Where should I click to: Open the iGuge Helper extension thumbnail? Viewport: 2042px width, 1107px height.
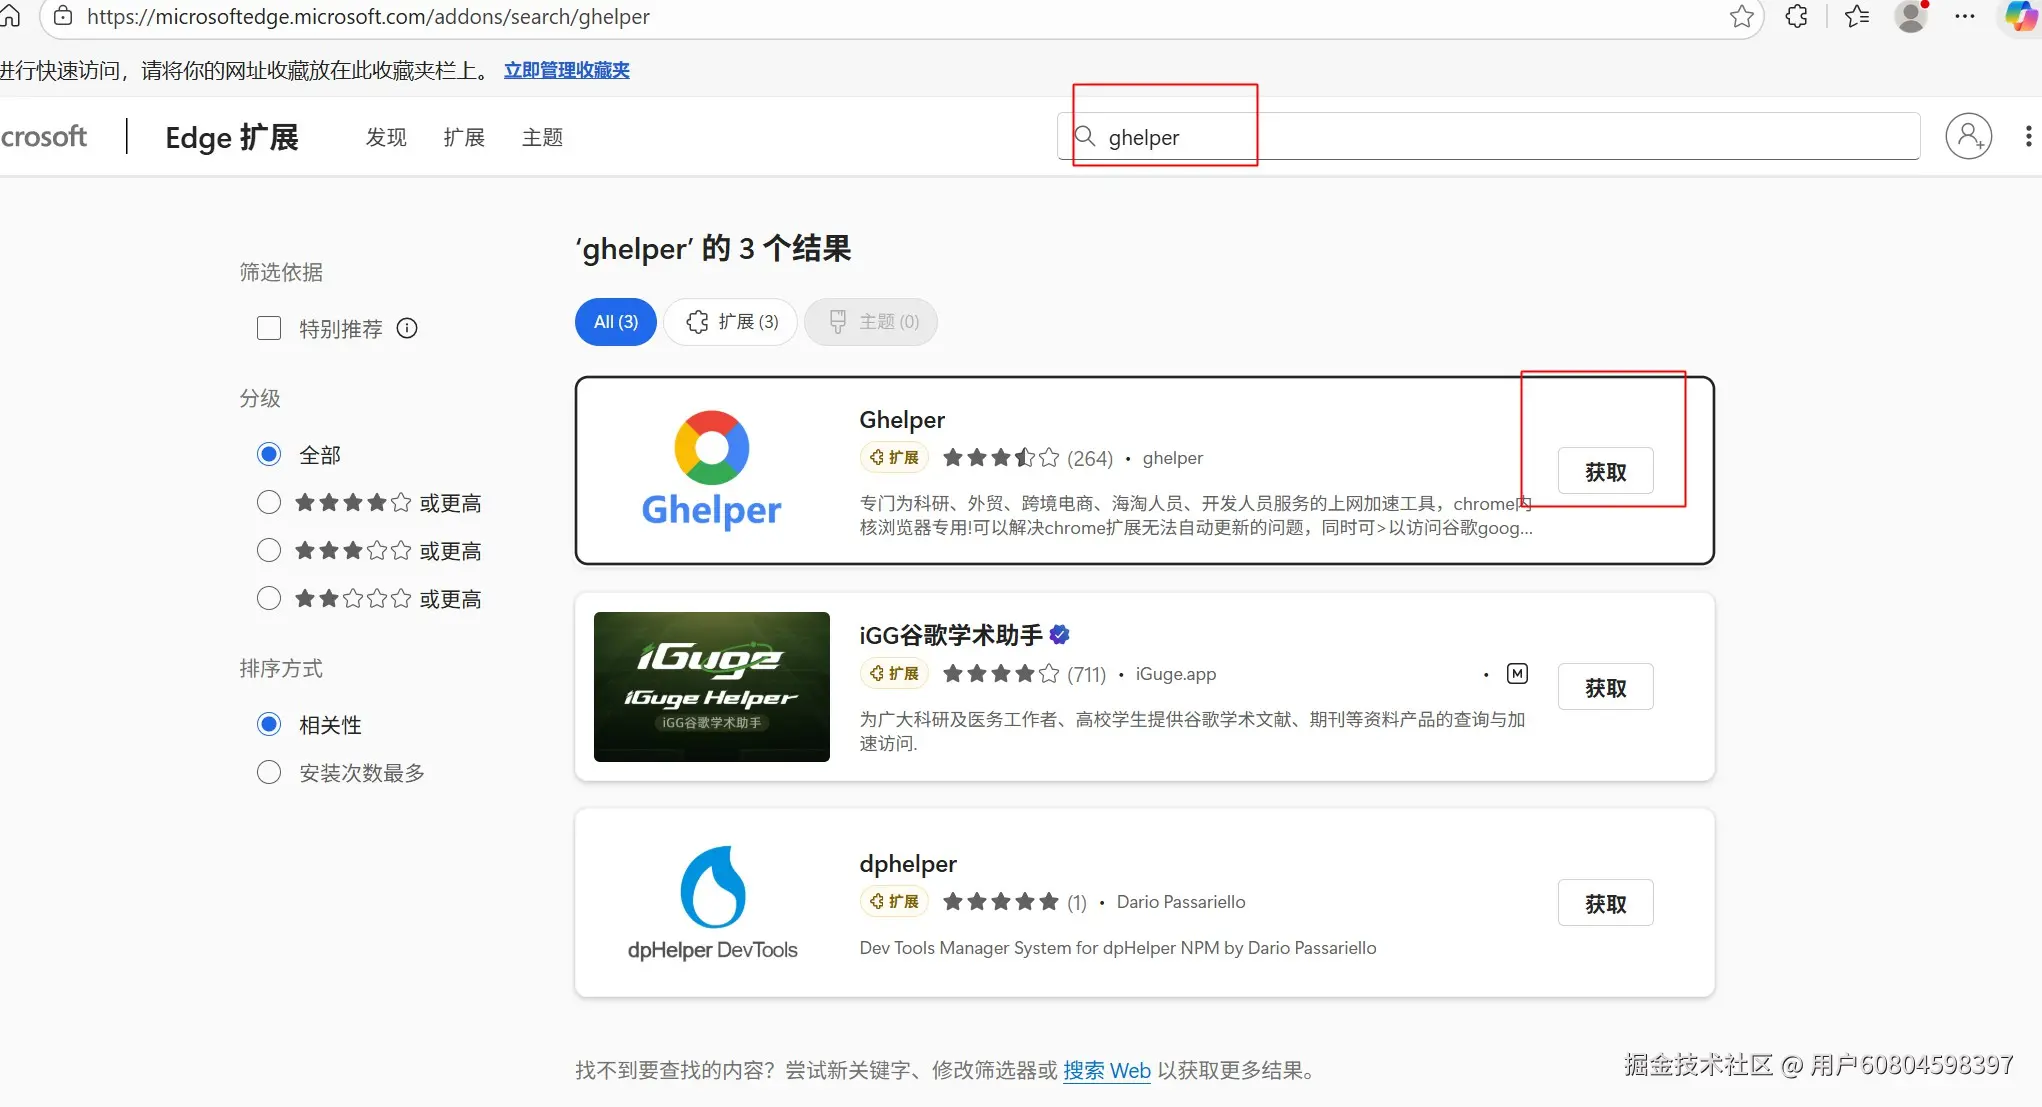pos(711,686)
